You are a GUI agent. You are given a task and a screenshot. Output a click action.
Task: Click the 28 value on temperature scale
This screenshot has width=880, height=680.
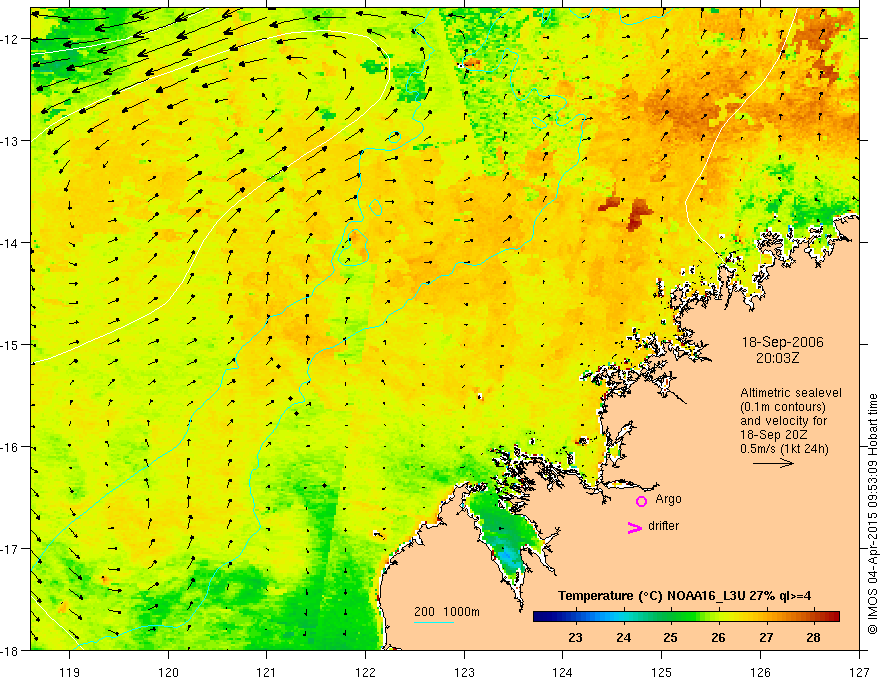813,637
